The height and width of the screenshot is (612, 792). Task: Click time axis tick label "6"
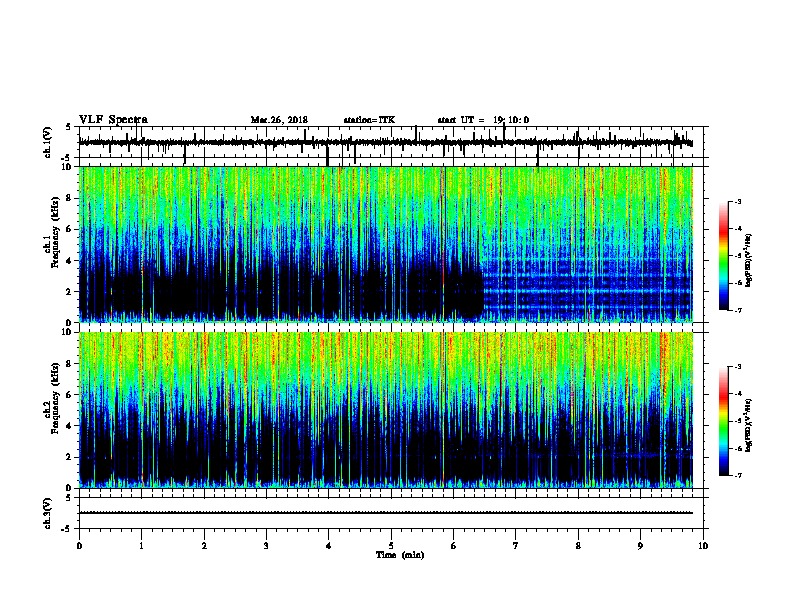pyautogui.click(x=454, y=546)
